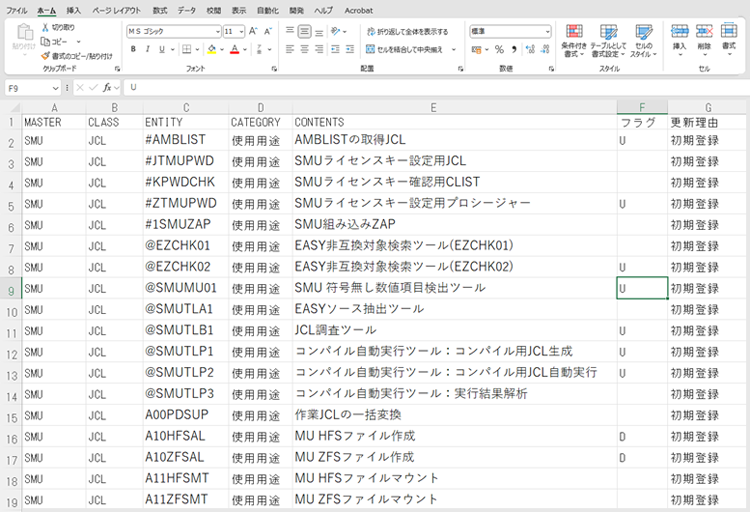Increase font size with large A icon

254,31
